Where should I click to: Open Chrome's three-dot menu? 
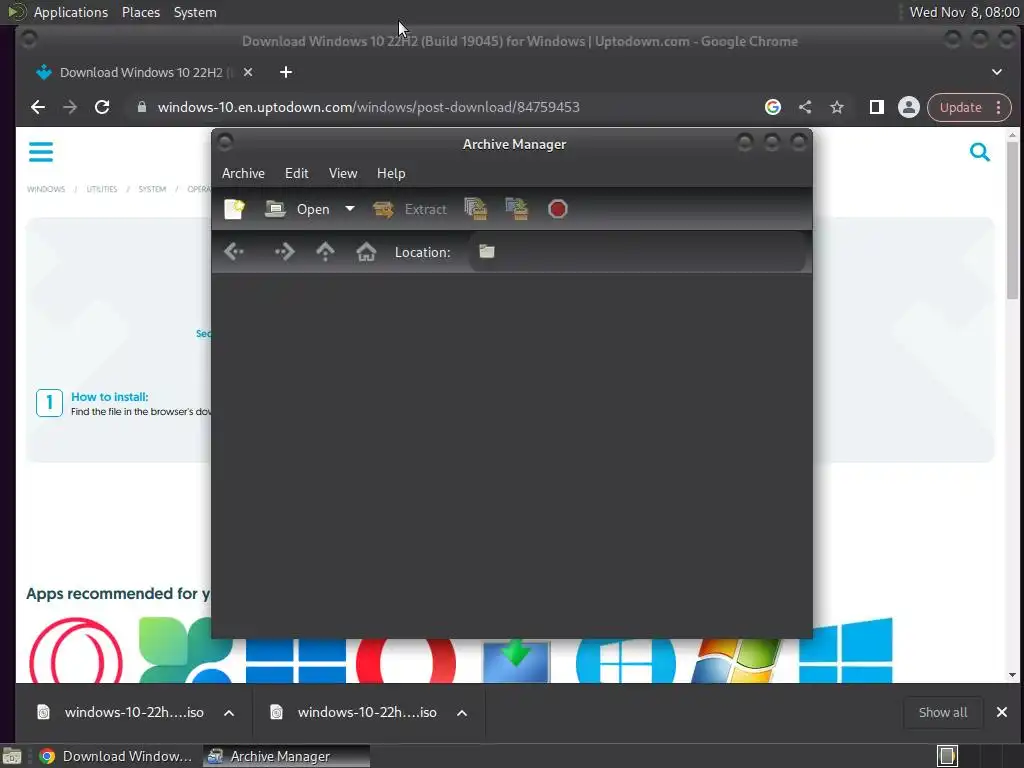[x=999, y=107]
